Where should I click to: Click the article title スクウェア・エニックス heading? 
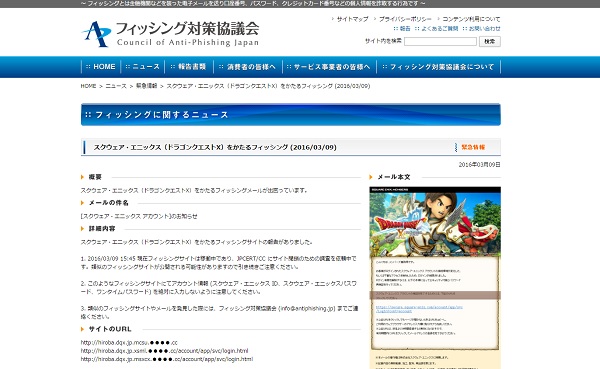(215, 147)
